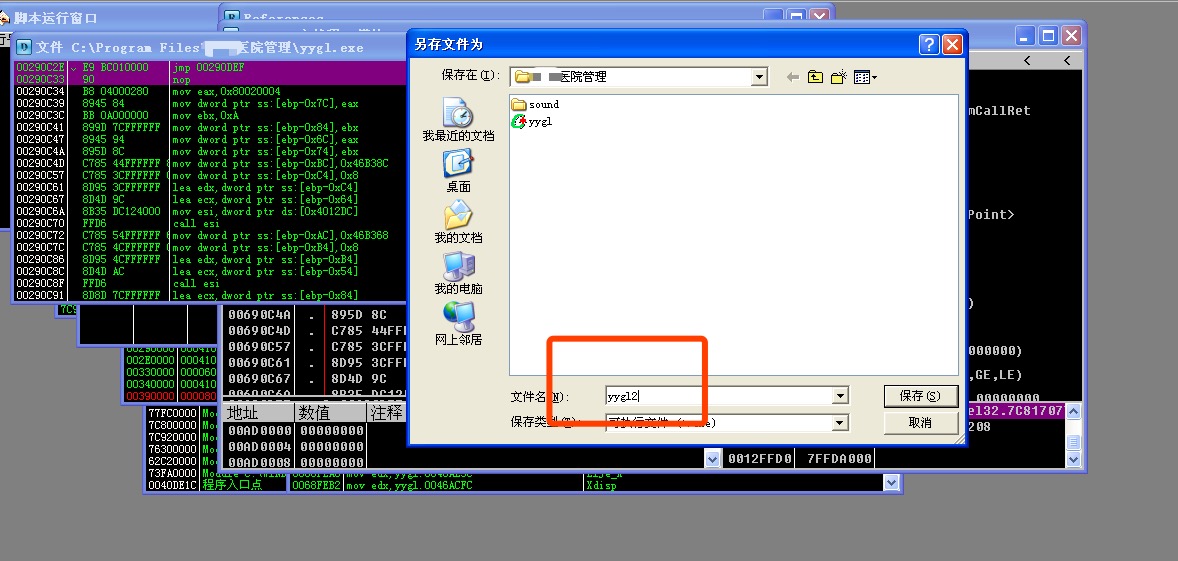Select memory map entry 62C20000
Viewport: 1178px width, 561px height.
tap(172, 461)
